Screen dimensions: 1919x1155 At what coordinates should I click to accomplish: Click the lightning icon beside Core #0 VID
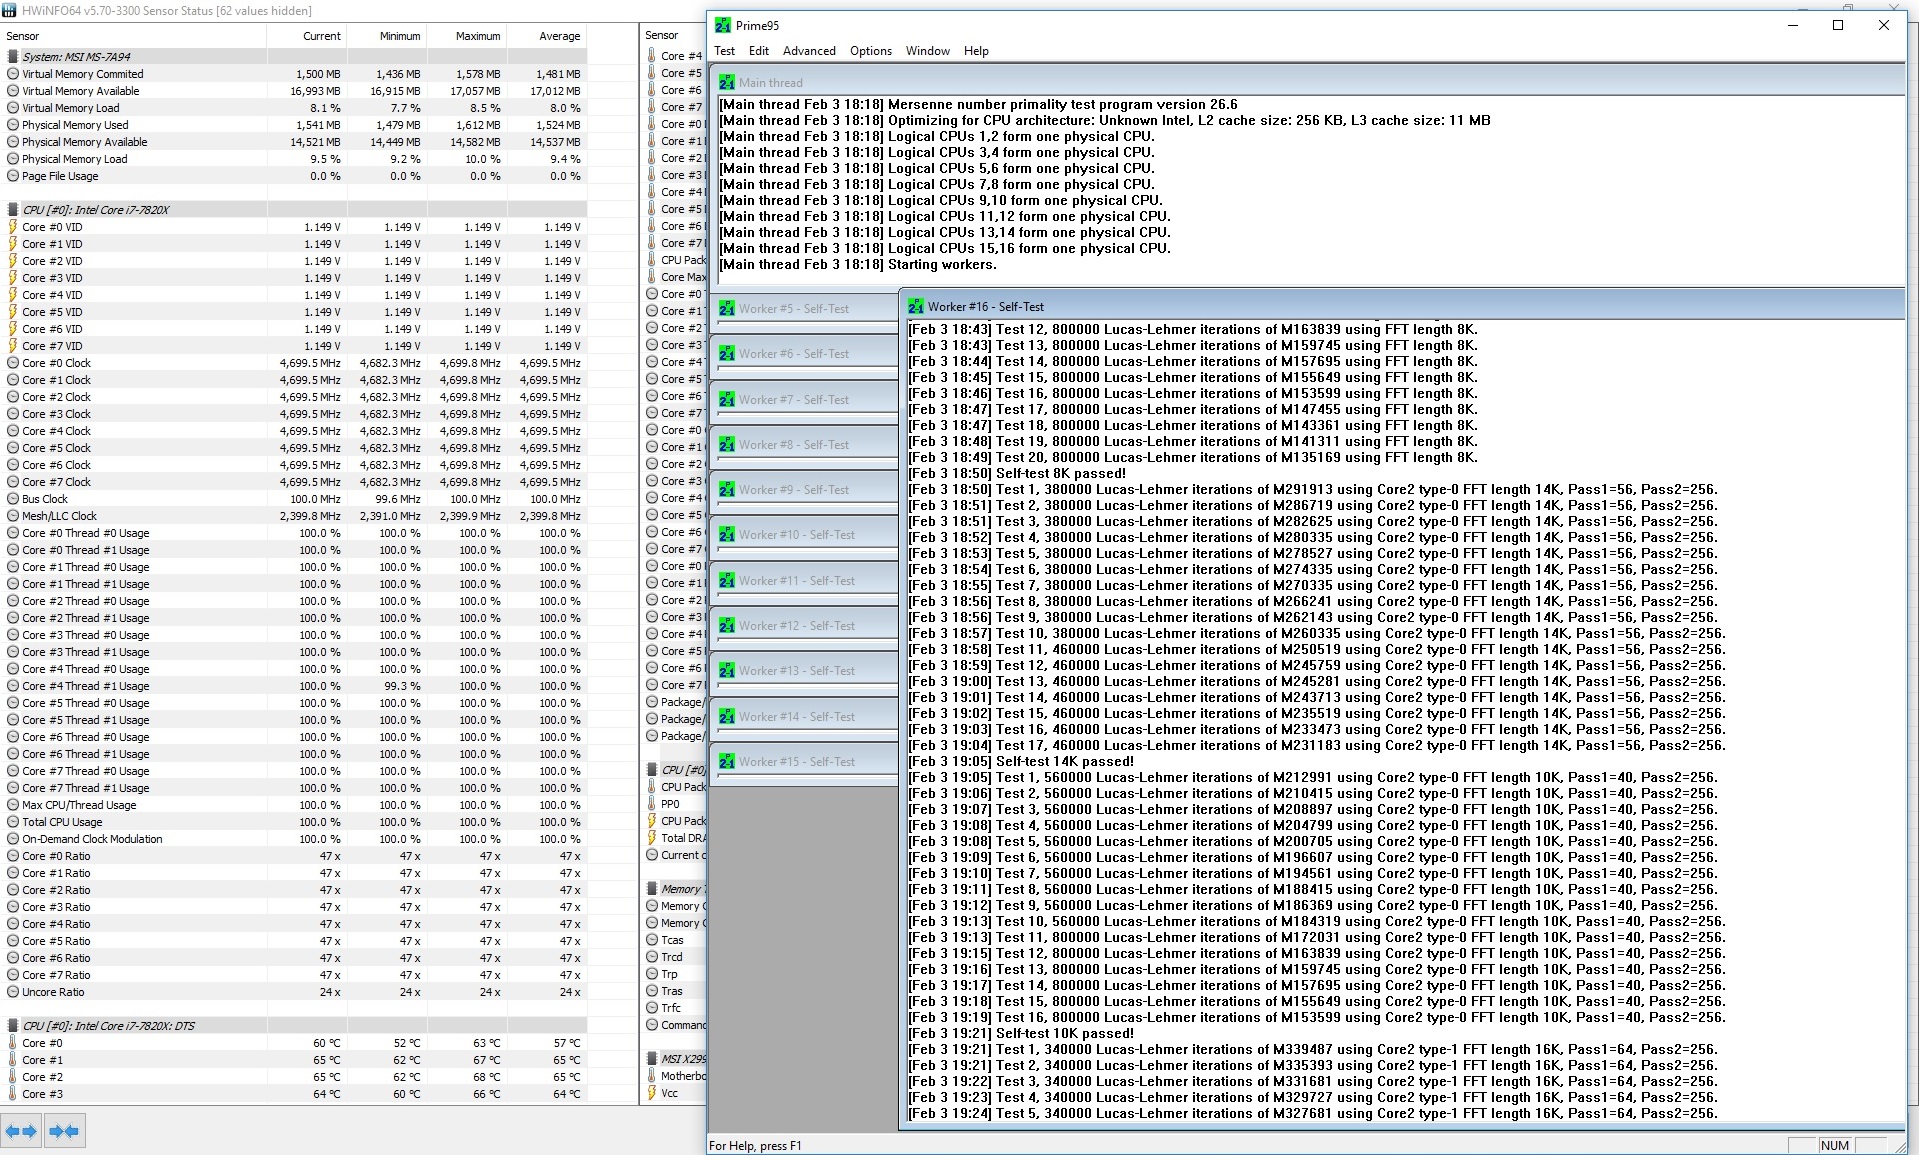tap(13, 227)
